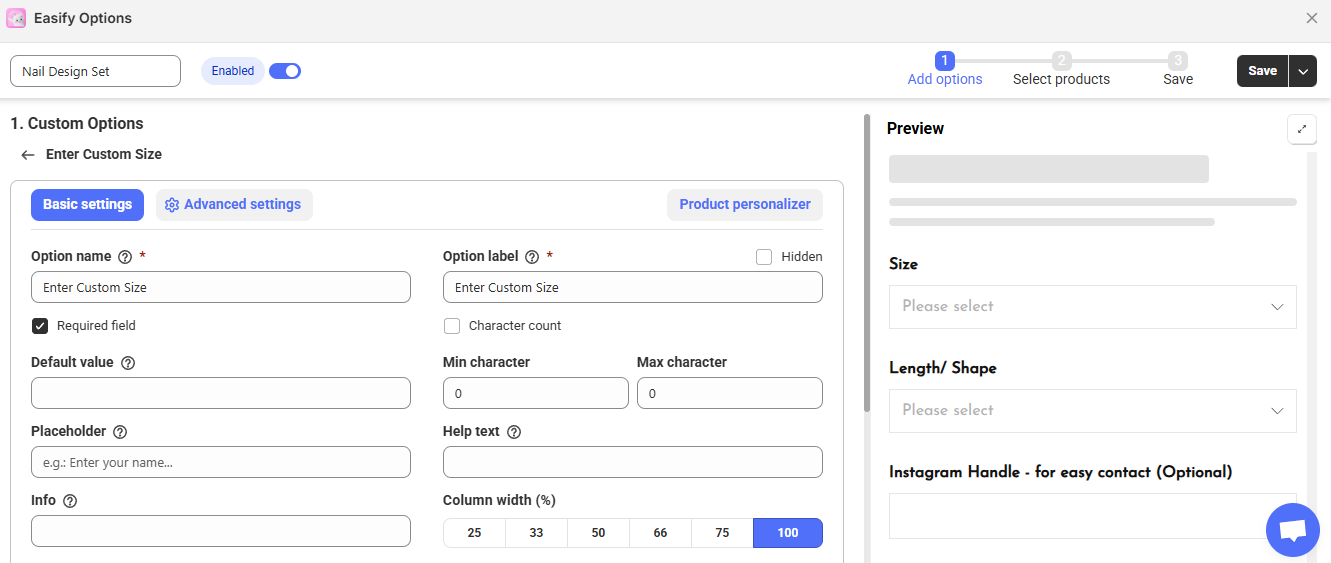Click the help icon next to Option label
The width and height of the screenshot is (1331, 563).
(x=532, y=257)
